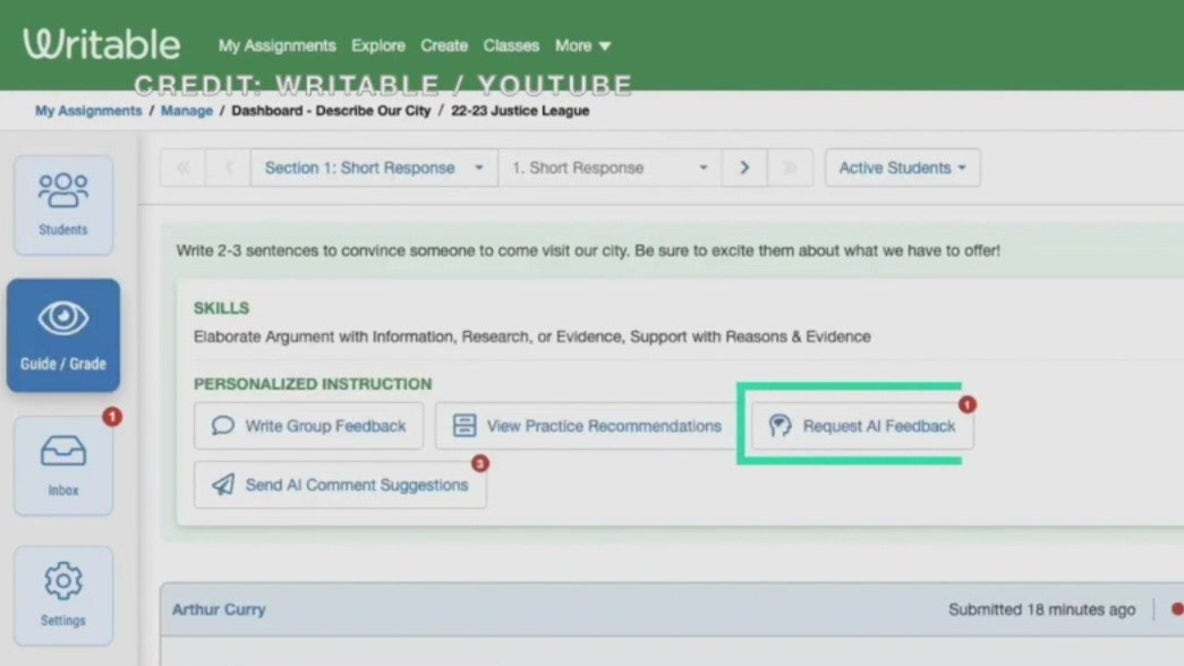1184x666 pixels.
Task: Select Classes in top navigation
Action: pyautogui.click(x=511, y=46)
